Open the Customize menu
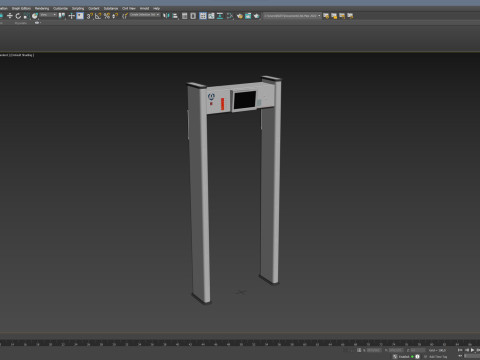Image resolution: width=480 pixels, height=360 pixels. [60, 8]
